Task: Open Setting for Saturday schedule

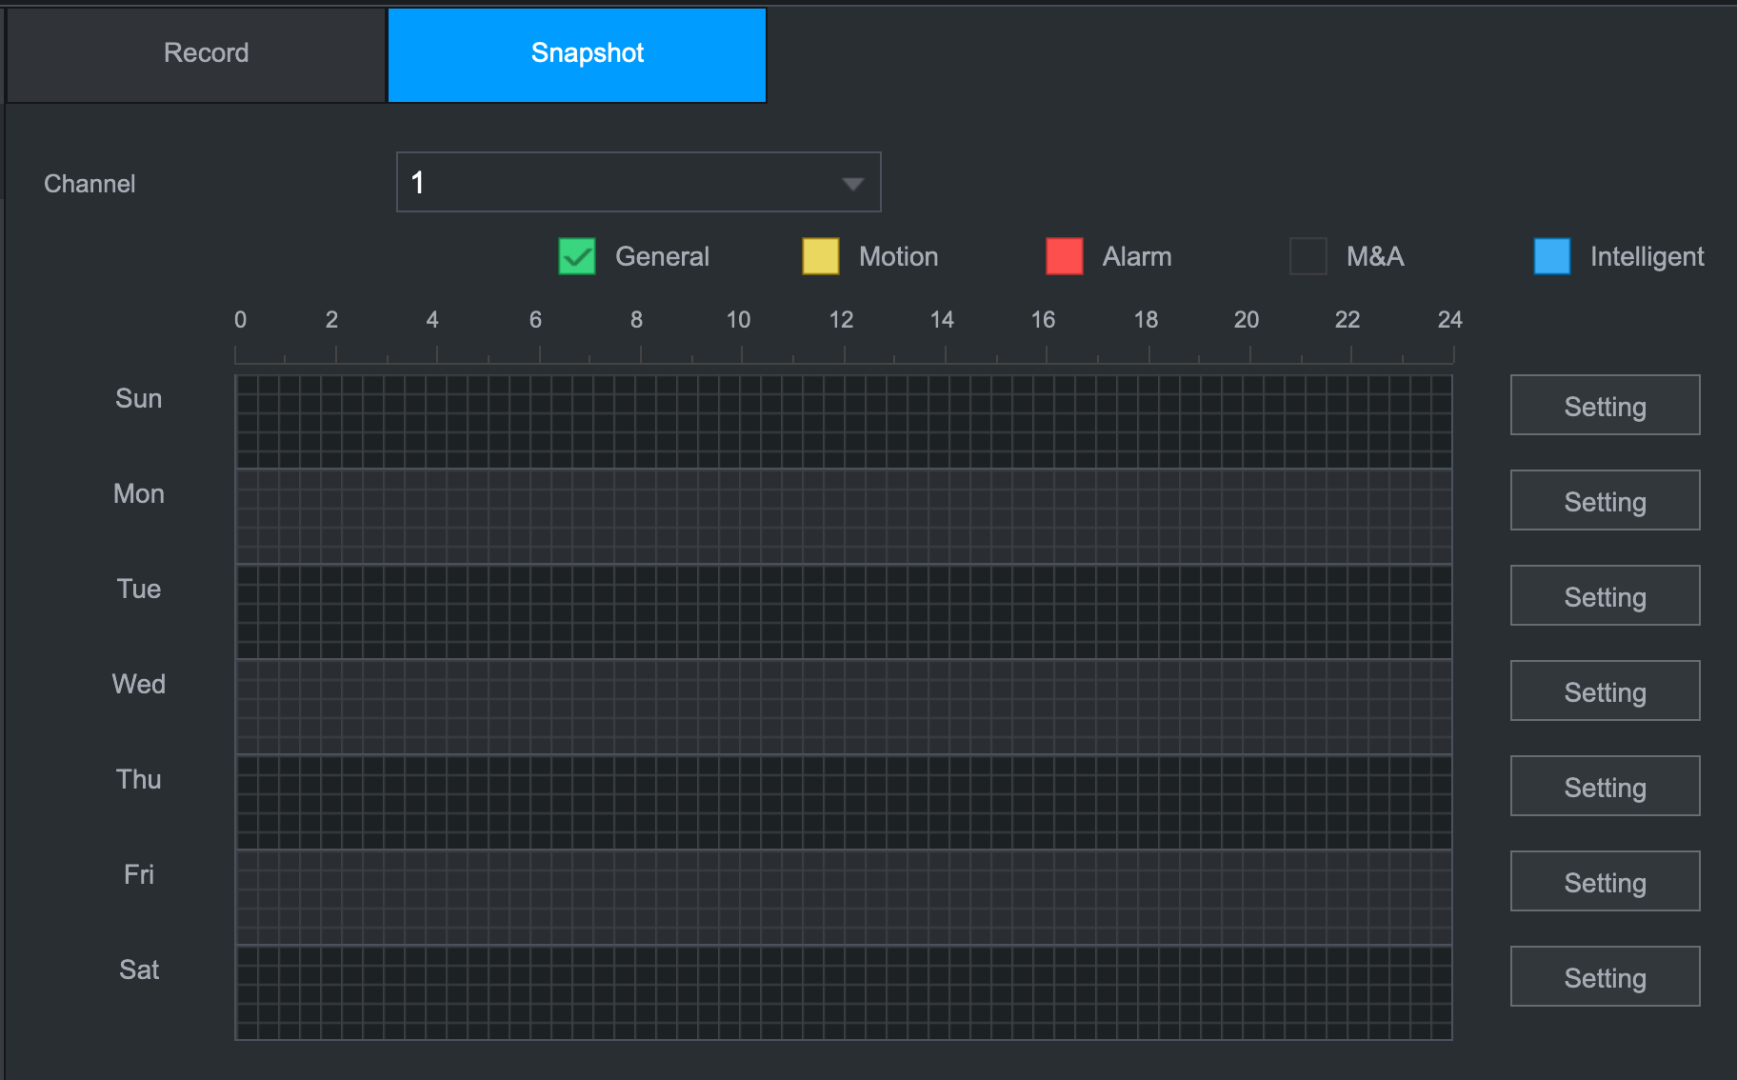Action: (x=1605, y=976)
